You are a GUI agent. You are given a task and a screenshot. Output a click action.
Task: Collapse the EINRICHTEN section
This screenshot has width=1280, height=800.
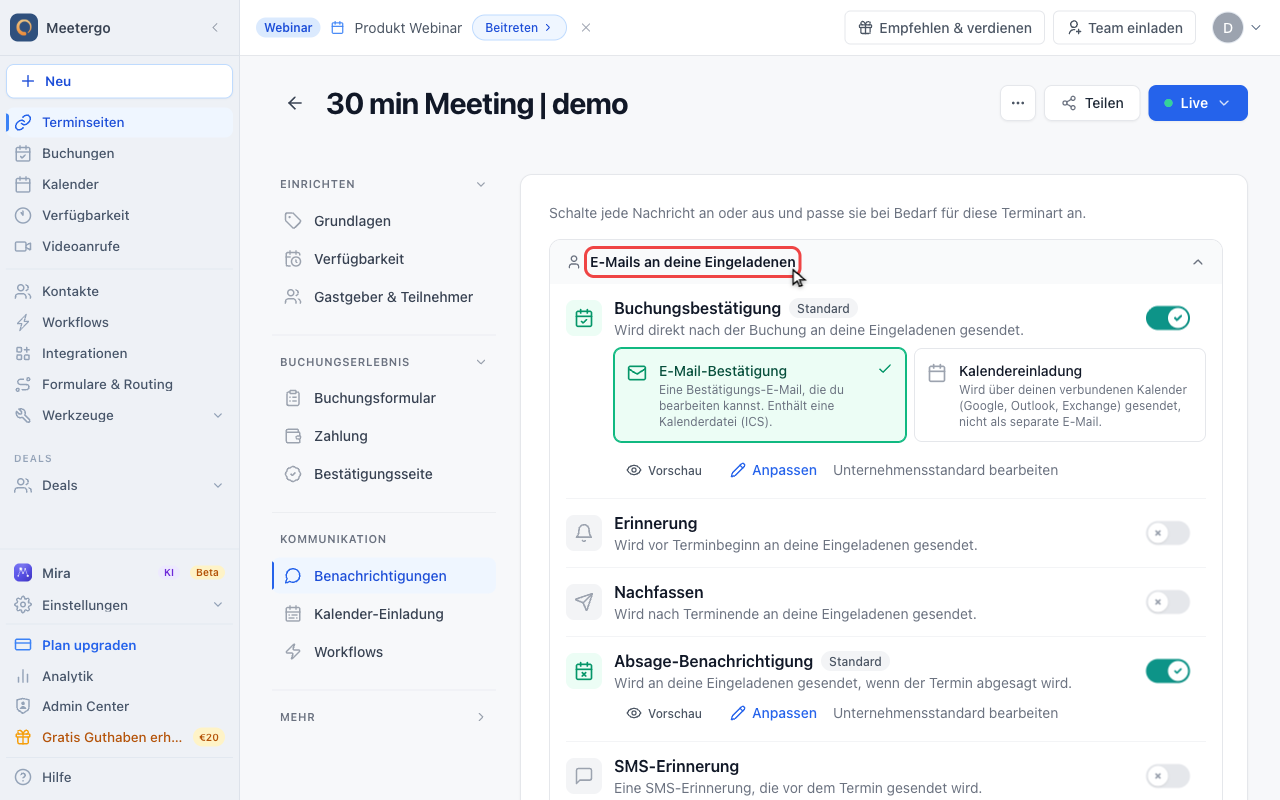tap(481, 184)
